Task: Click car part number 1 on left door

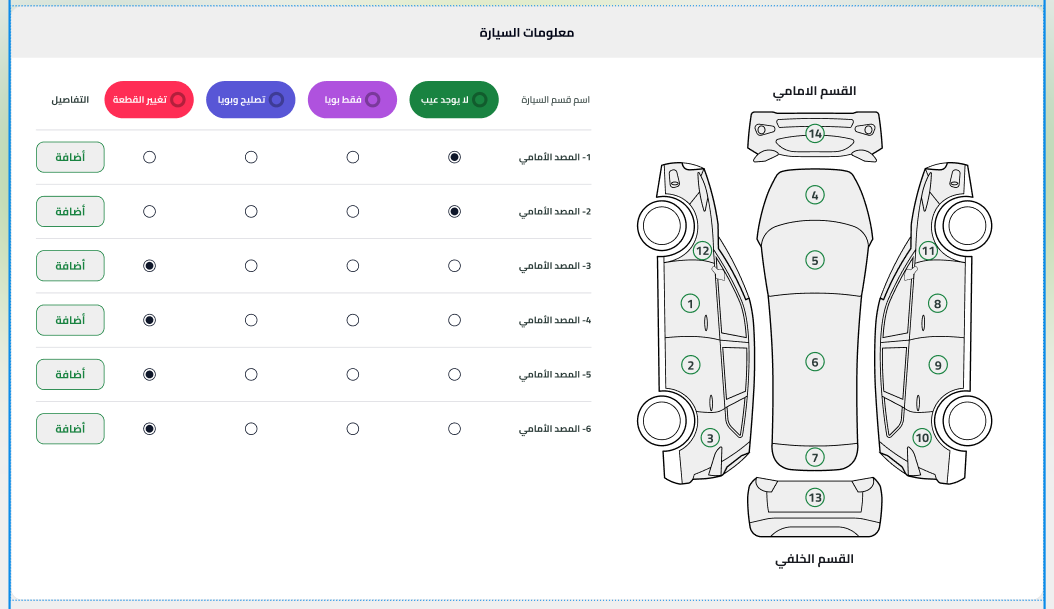Action: click(689, 303)
